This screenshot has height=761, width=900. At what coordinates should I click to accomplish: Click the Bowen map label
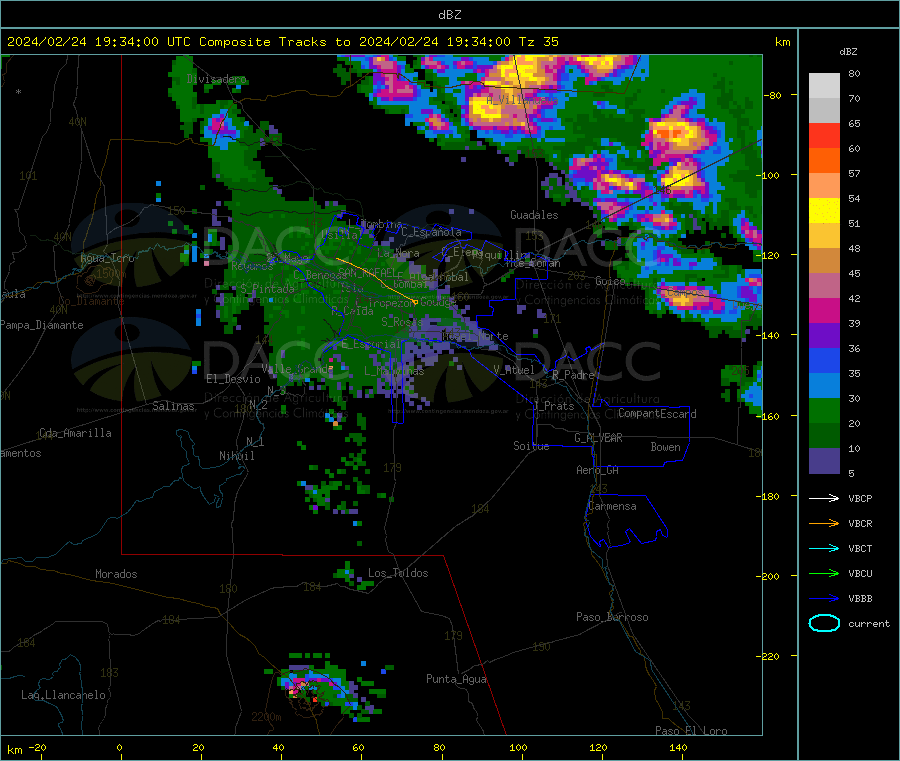(665, 447)
